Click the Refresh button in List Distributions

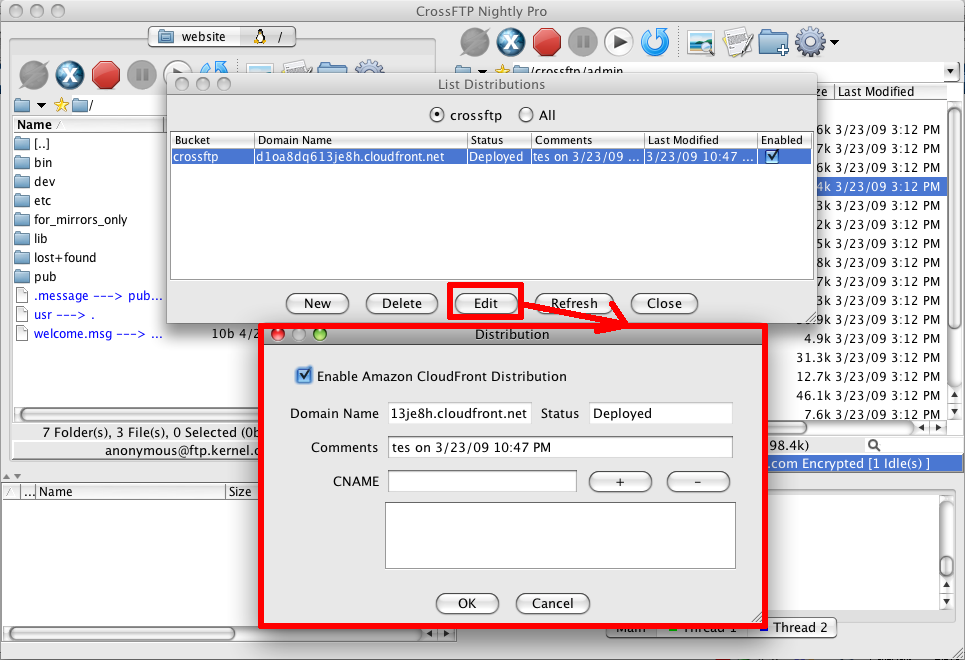(x=574, y=304)
